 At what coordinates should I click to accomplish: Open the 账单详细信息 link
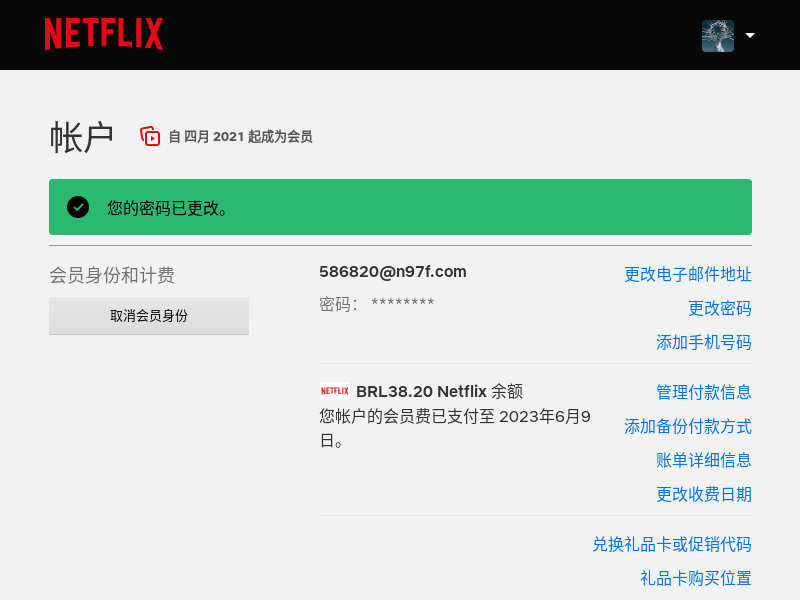click(x=704, y=460)
